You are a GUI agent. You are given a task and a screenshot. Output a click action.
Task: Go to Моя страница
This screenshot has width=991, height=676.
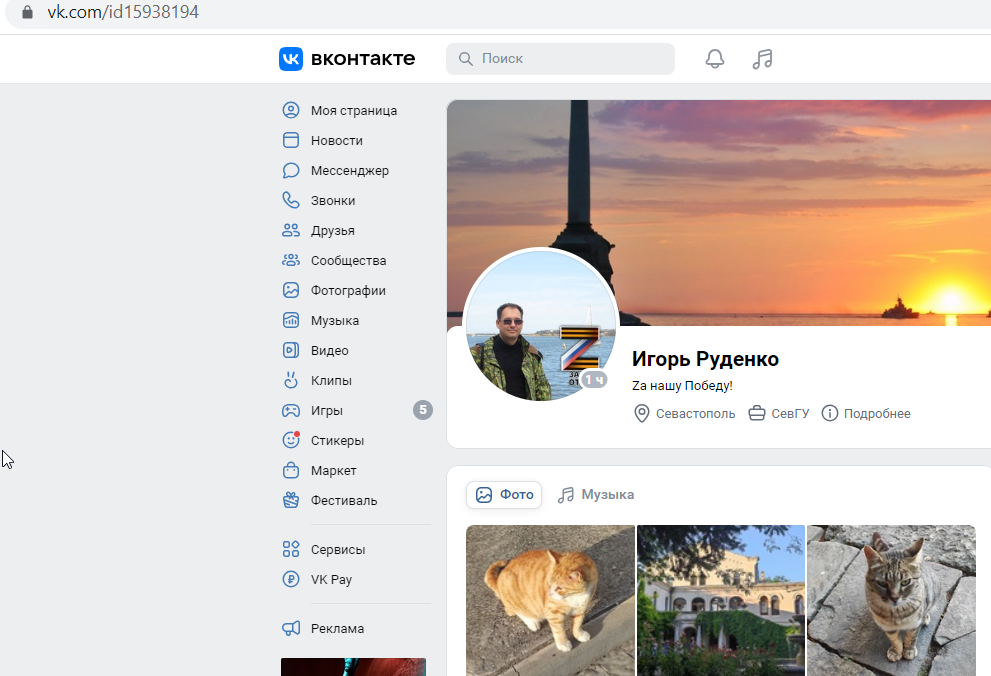(353, 111)
